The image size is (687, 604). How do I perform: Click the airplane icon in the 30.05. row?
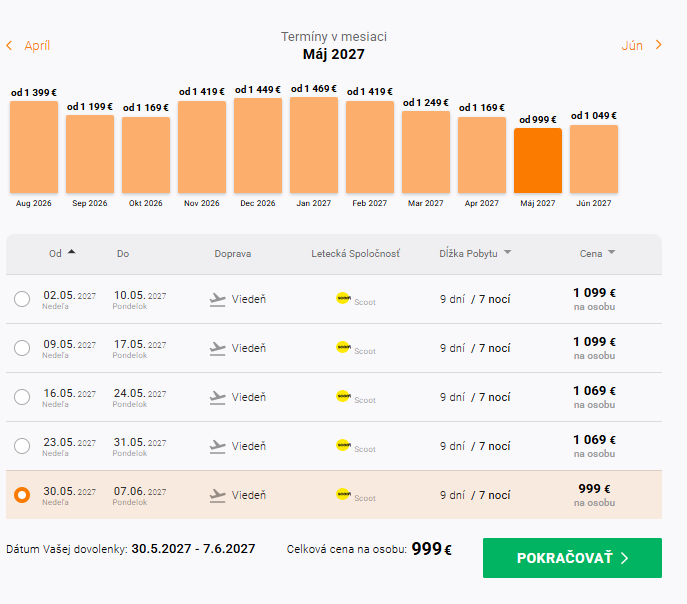point(217,496)
